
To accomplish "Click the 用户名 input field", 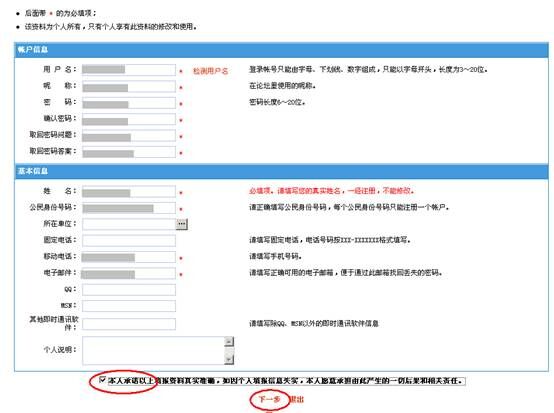I will tap(129, 70).
